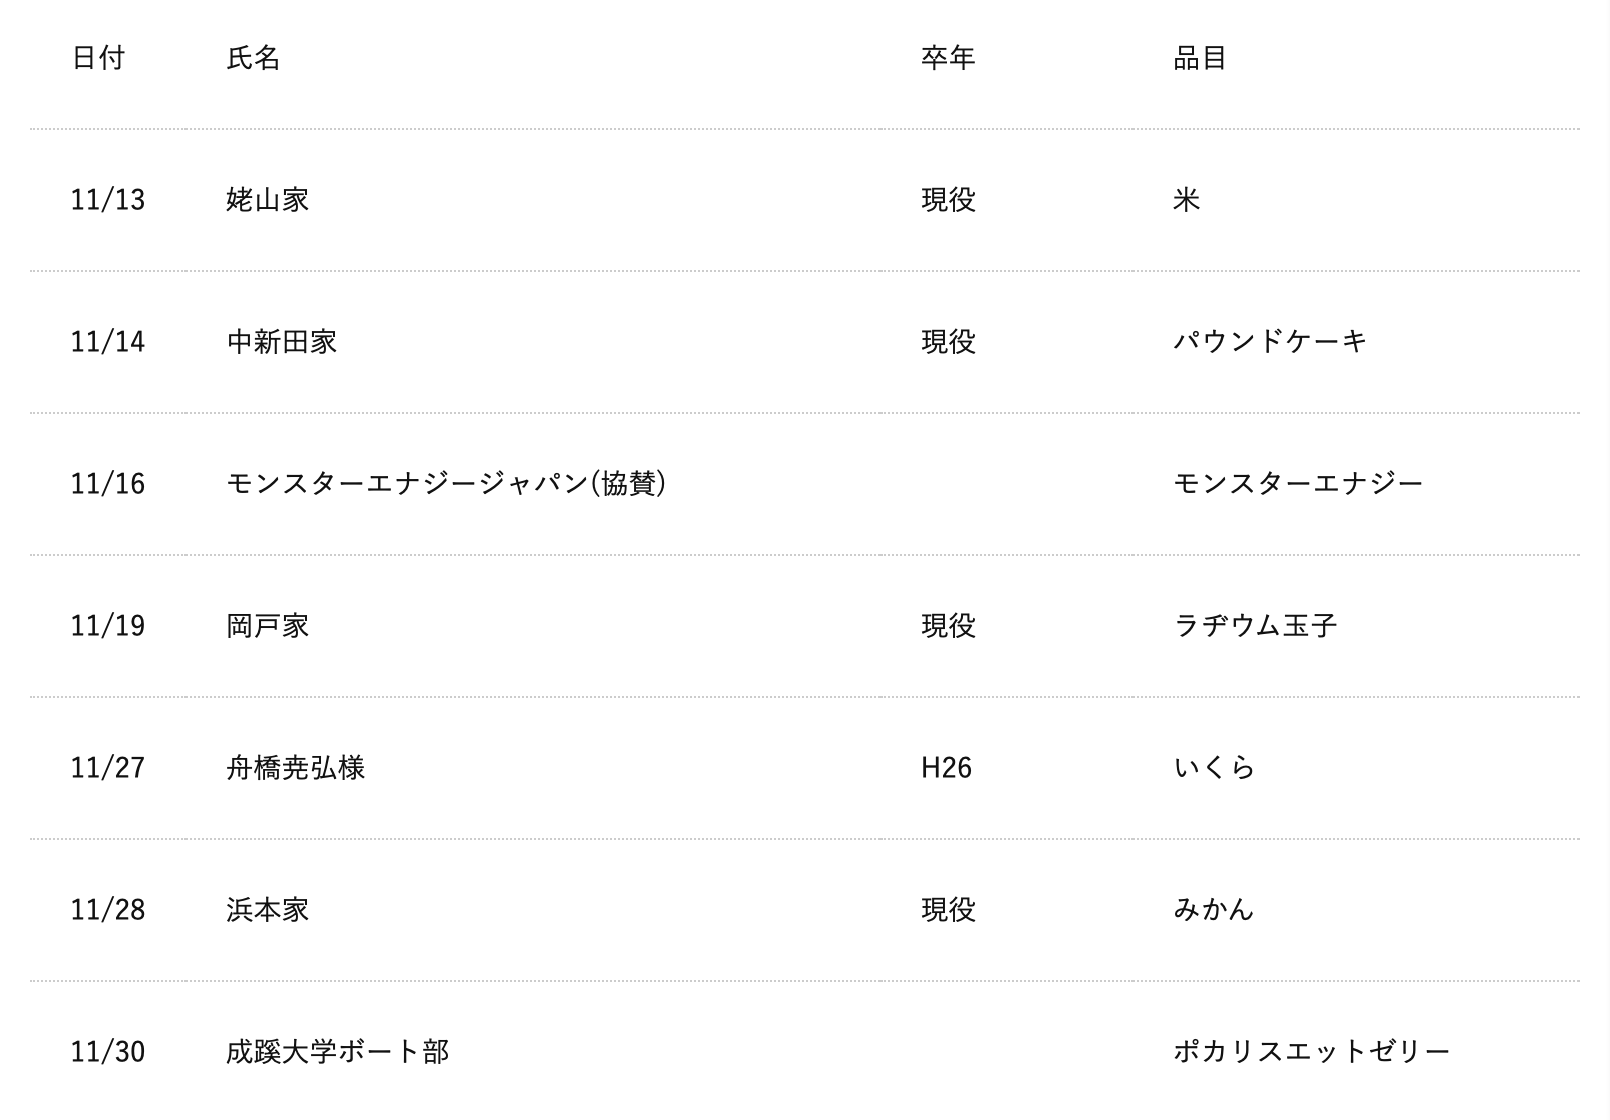This screenshot has width=1610, height=1120.
Task: Click the パウンドケーキ item cell
Action: coord(1270,342)
